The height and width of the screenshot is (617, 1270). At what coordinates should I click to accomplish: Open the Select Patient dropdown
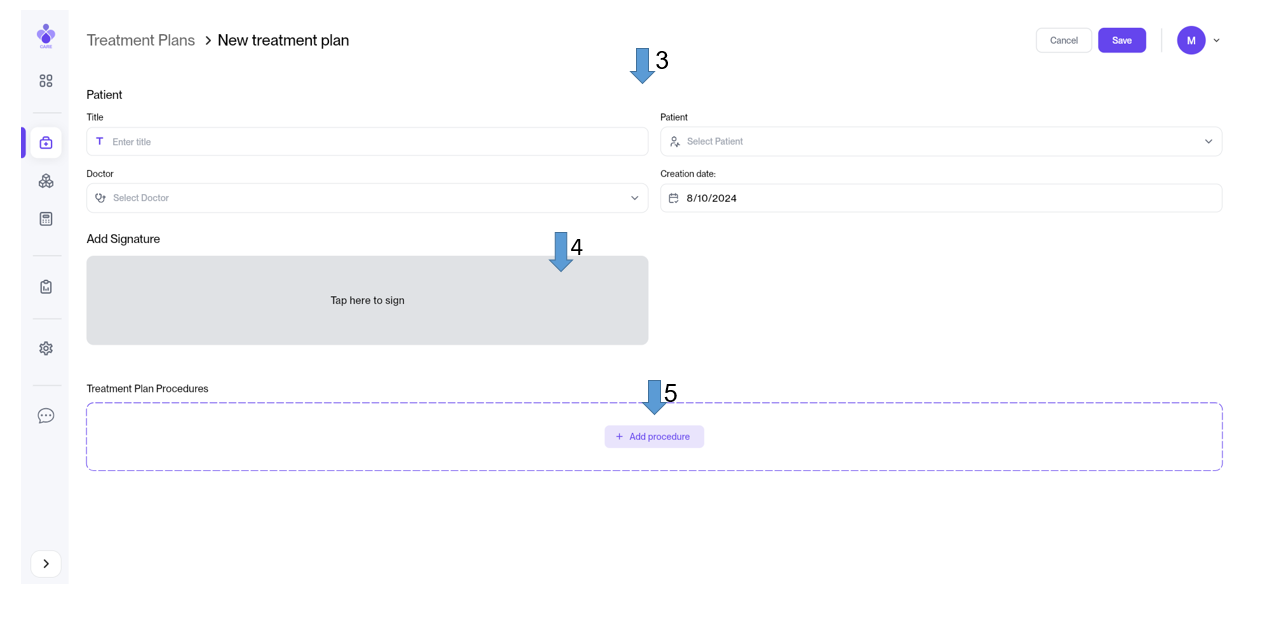(x=940, y=142)
